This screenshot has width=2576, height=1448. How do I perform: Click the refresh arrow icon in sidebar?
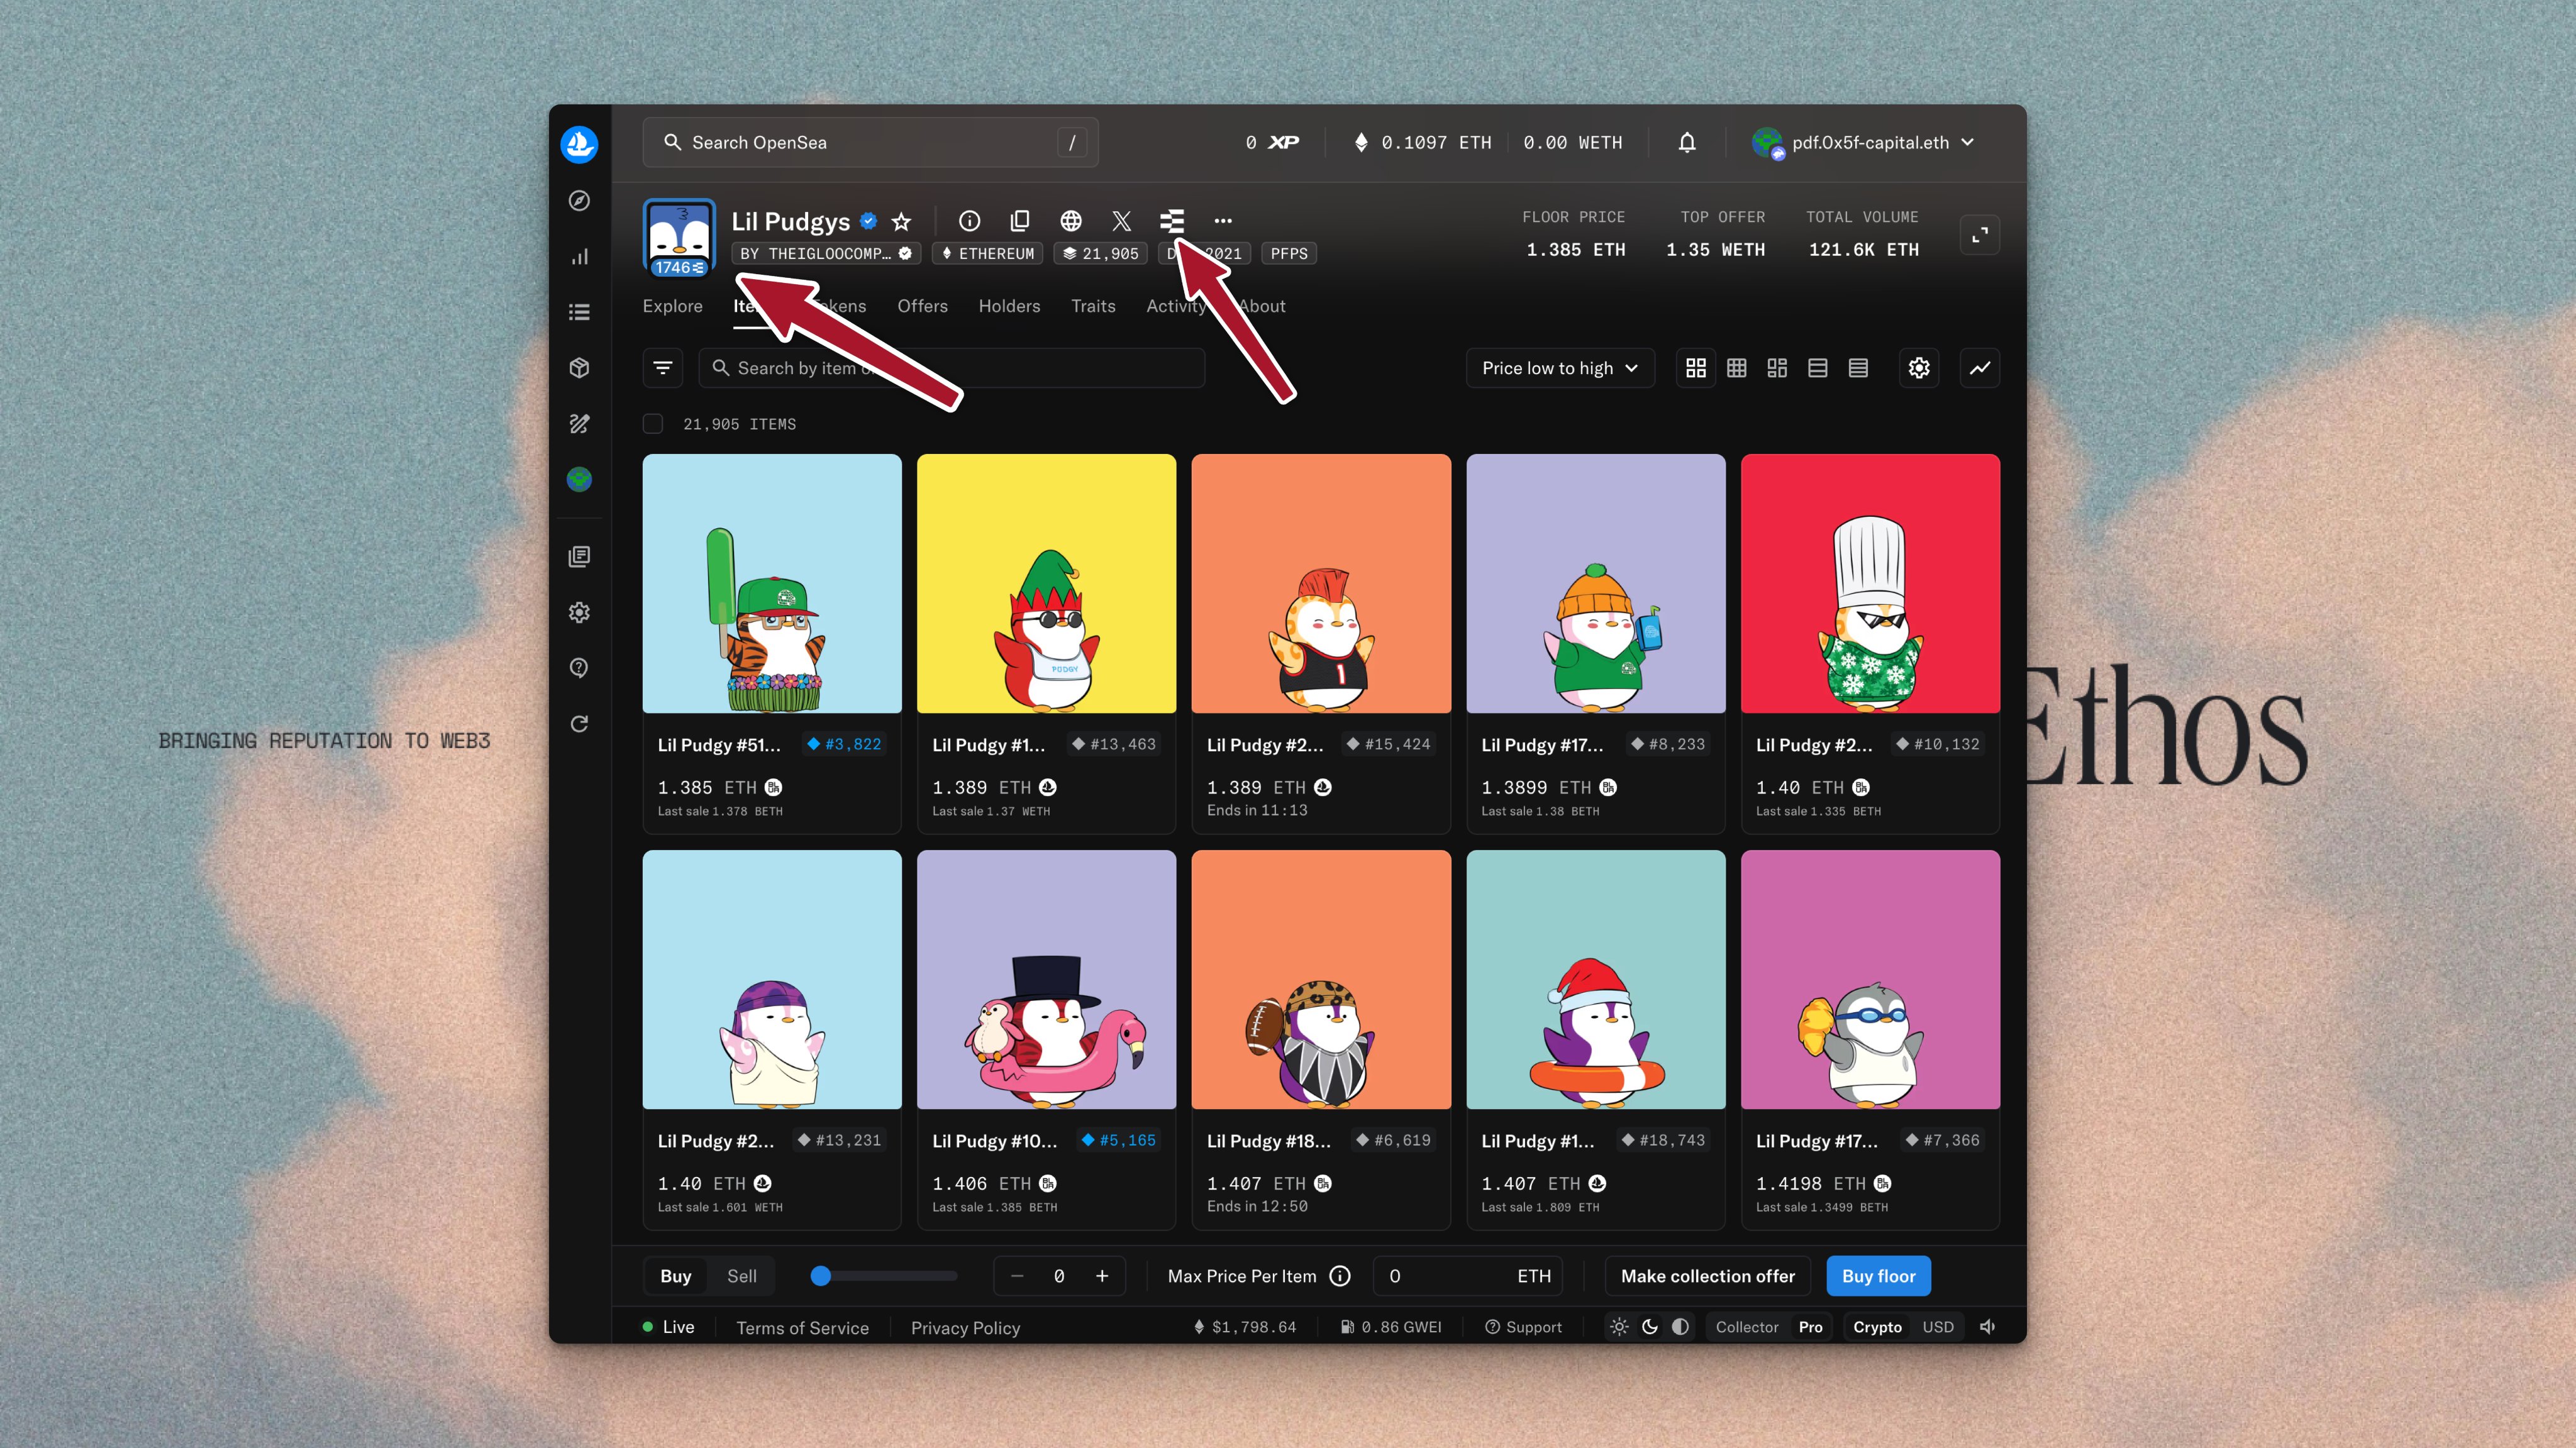tap(579, 724)
